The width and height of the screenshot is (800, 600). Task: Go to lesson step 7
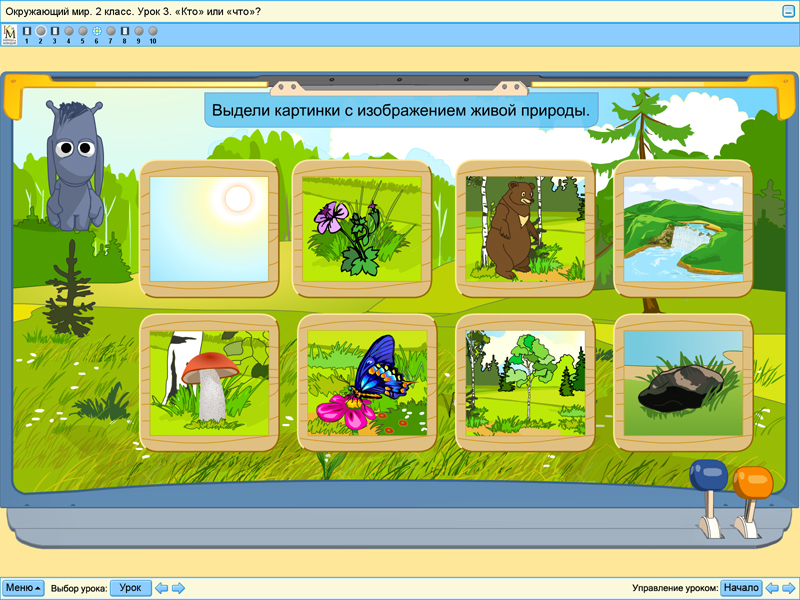coord(111,31)
